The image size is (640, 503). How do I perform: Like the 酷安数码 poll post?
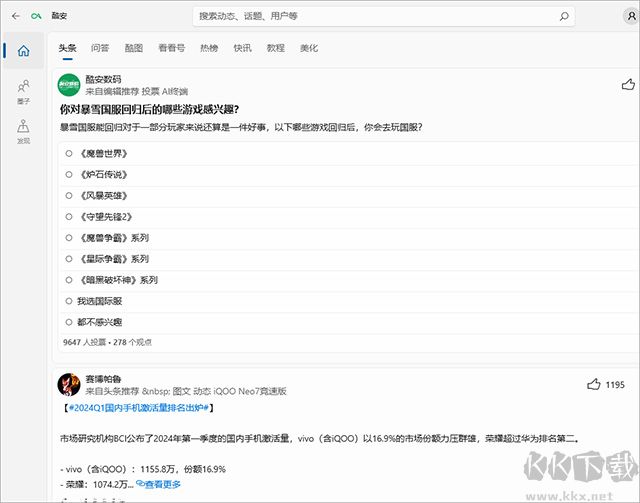click(628, 85)
